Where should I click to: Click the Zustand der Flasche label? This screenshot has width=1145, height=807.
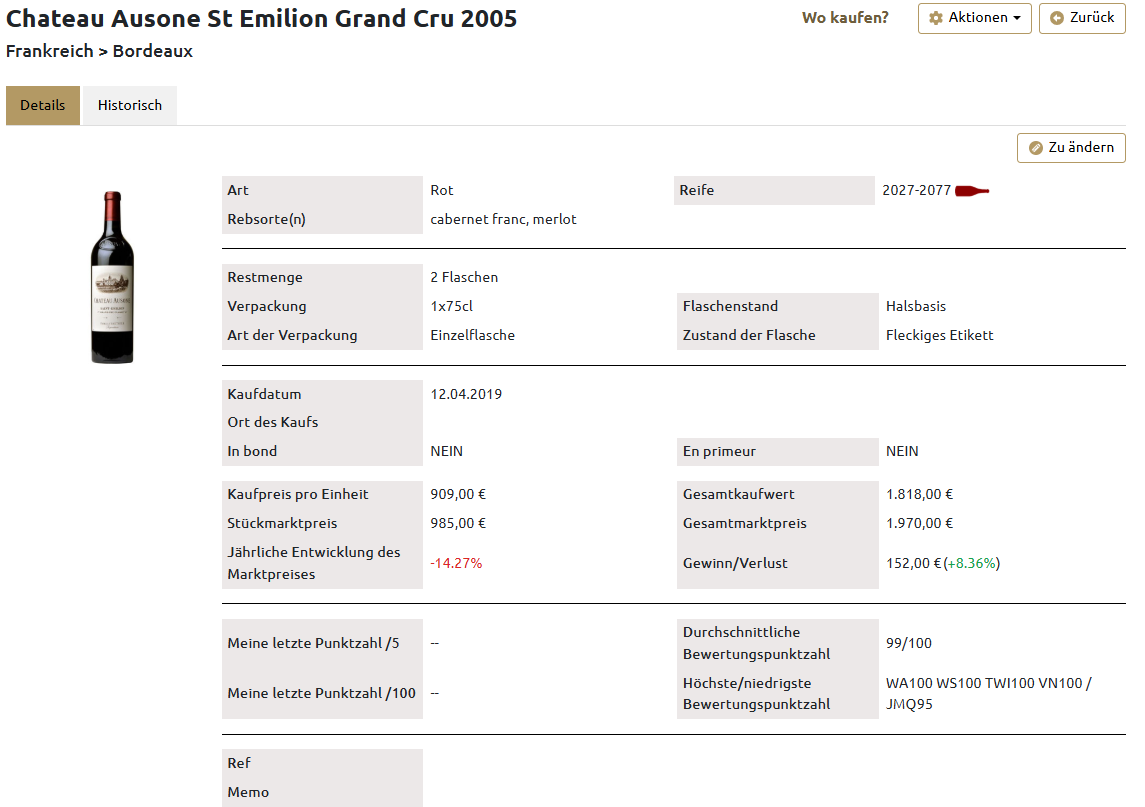click(749, 335)
